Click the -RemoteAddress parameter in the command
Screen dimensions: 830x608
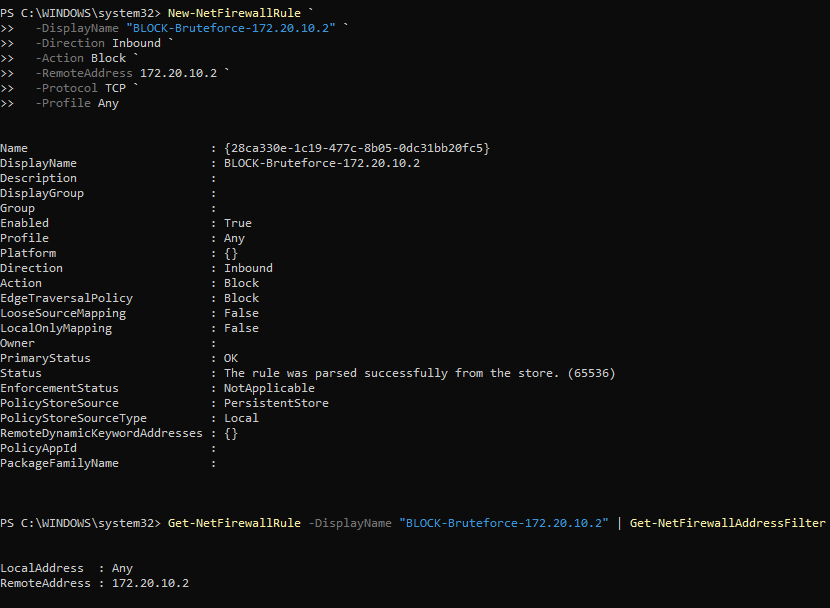pos(83,73)
